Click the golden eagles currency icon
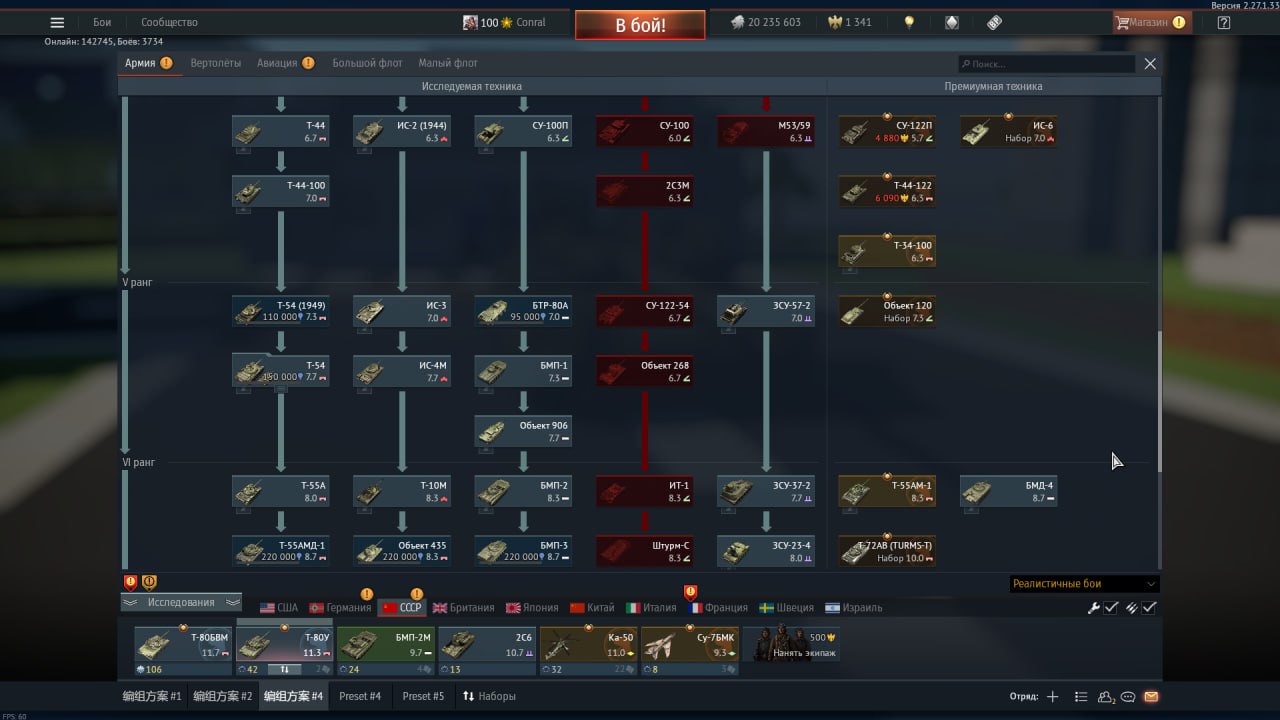 835,22
